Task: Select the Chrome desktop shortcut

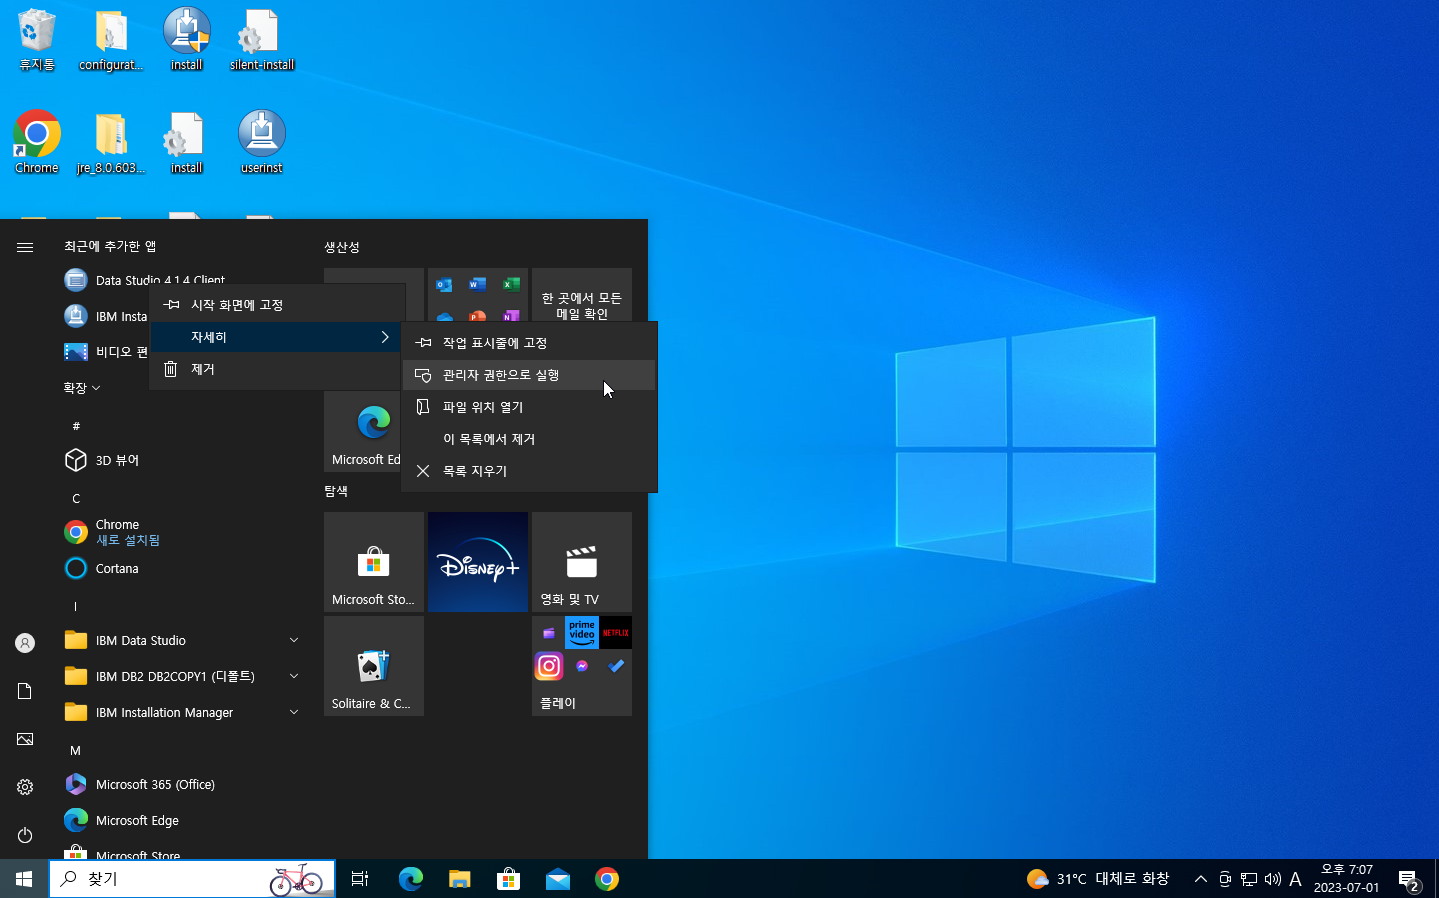Action: coord(36,142)
